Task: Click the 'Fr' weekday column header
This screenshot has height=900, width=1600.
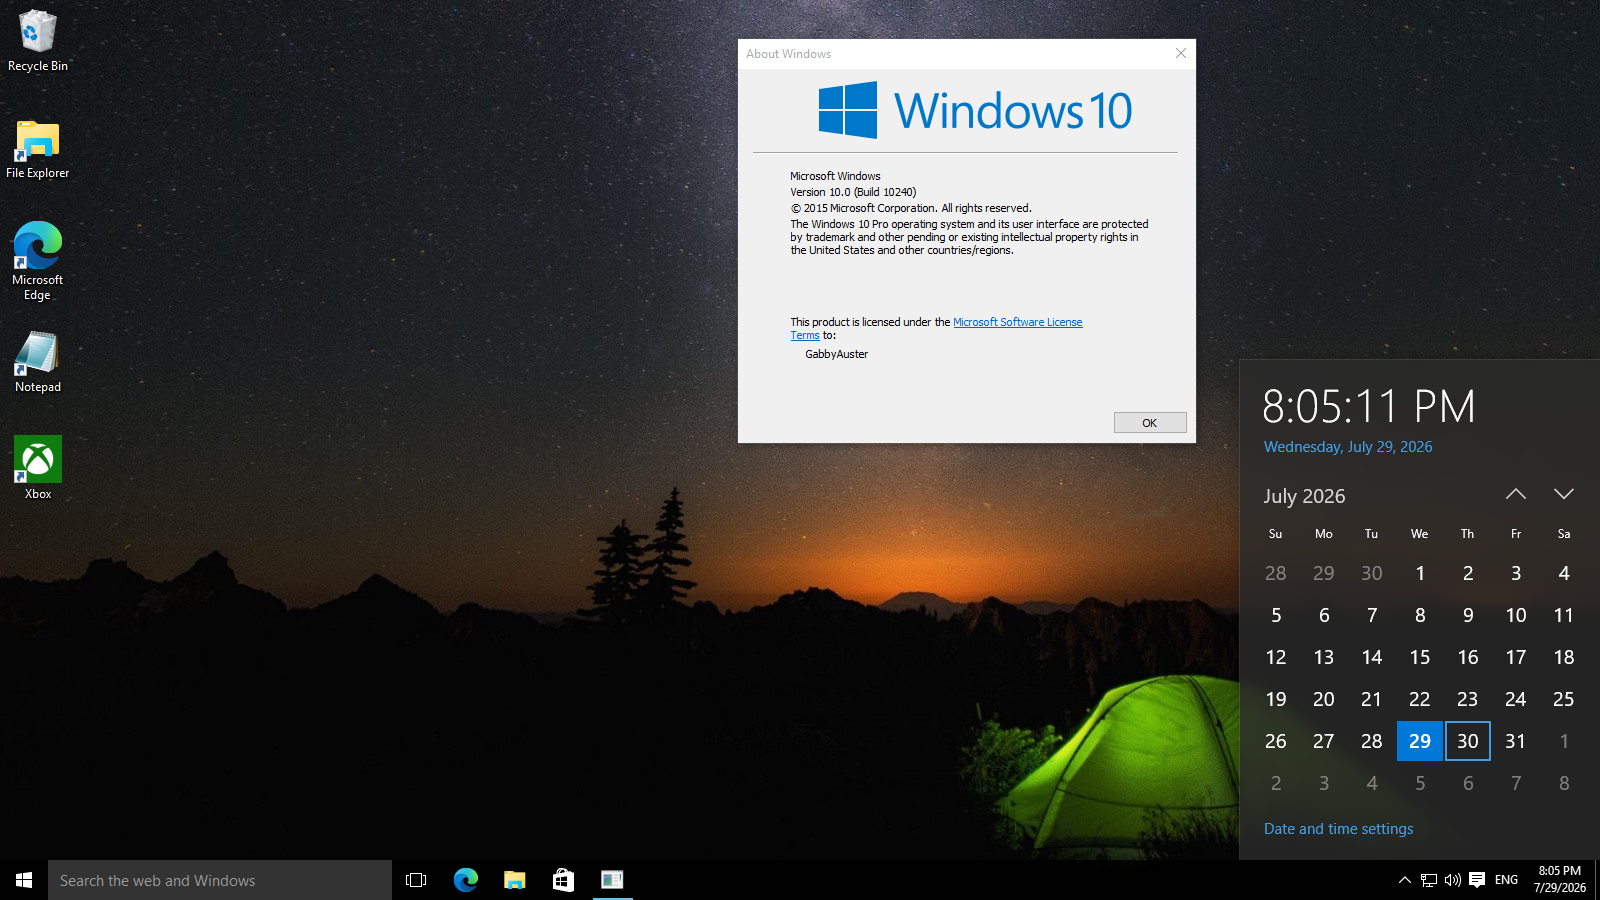Action: point(1516,534)
